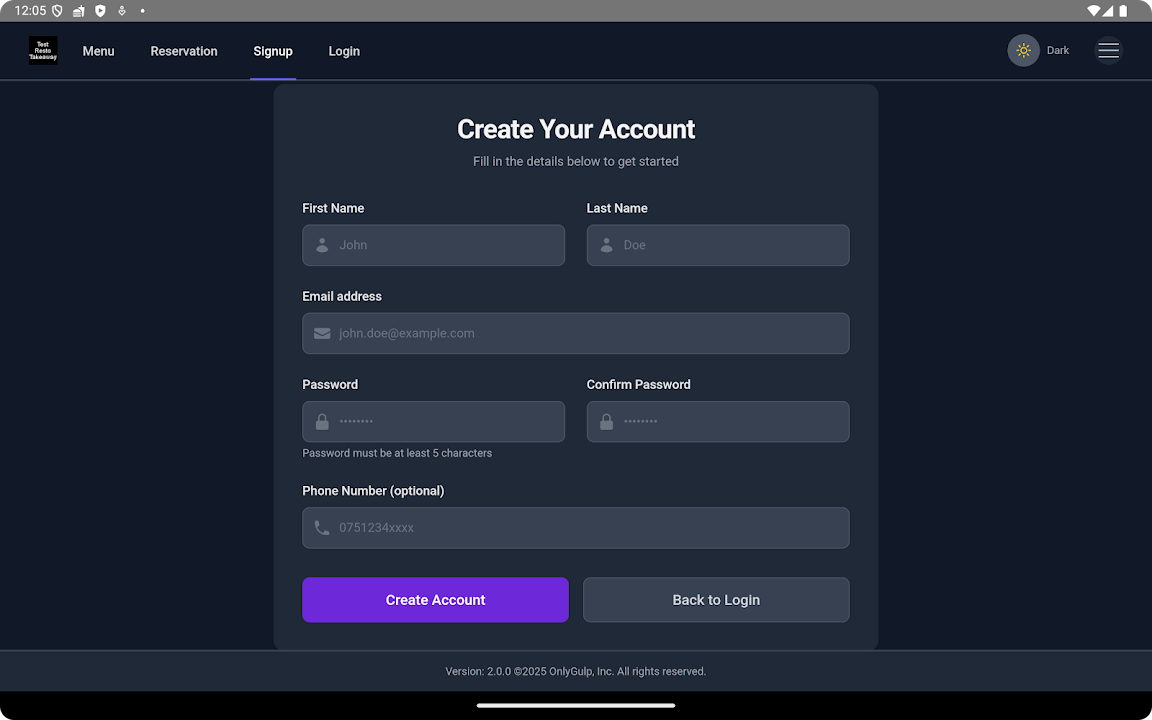Click the person icon in Last Name field

click(606, 245)
